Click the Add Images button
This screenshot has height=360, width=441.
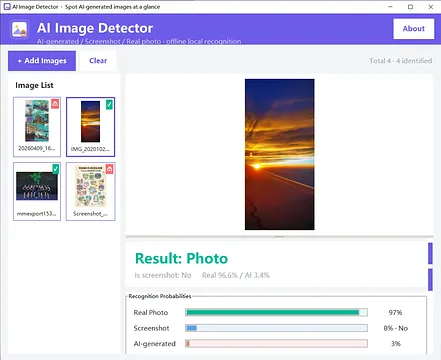coord(42,61)
